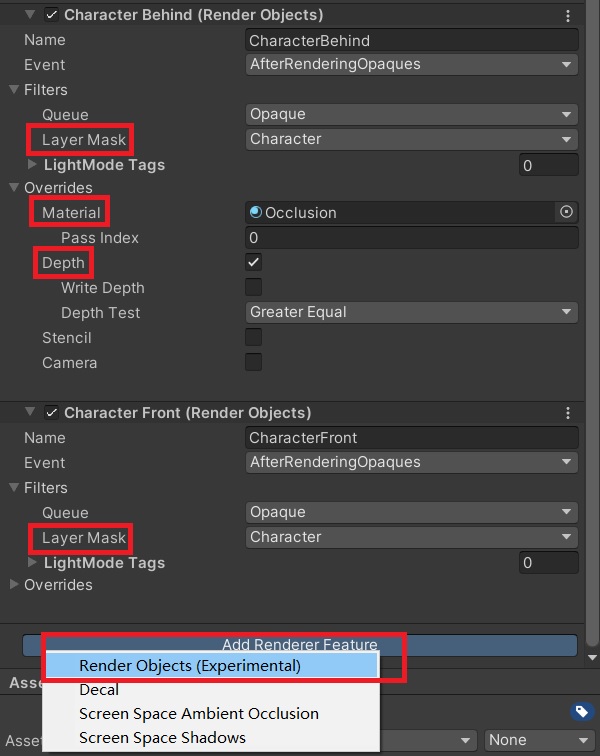Enable the Camera override checkbox
The height and width of the screenshot is (756, 600).
coord(253,362)
